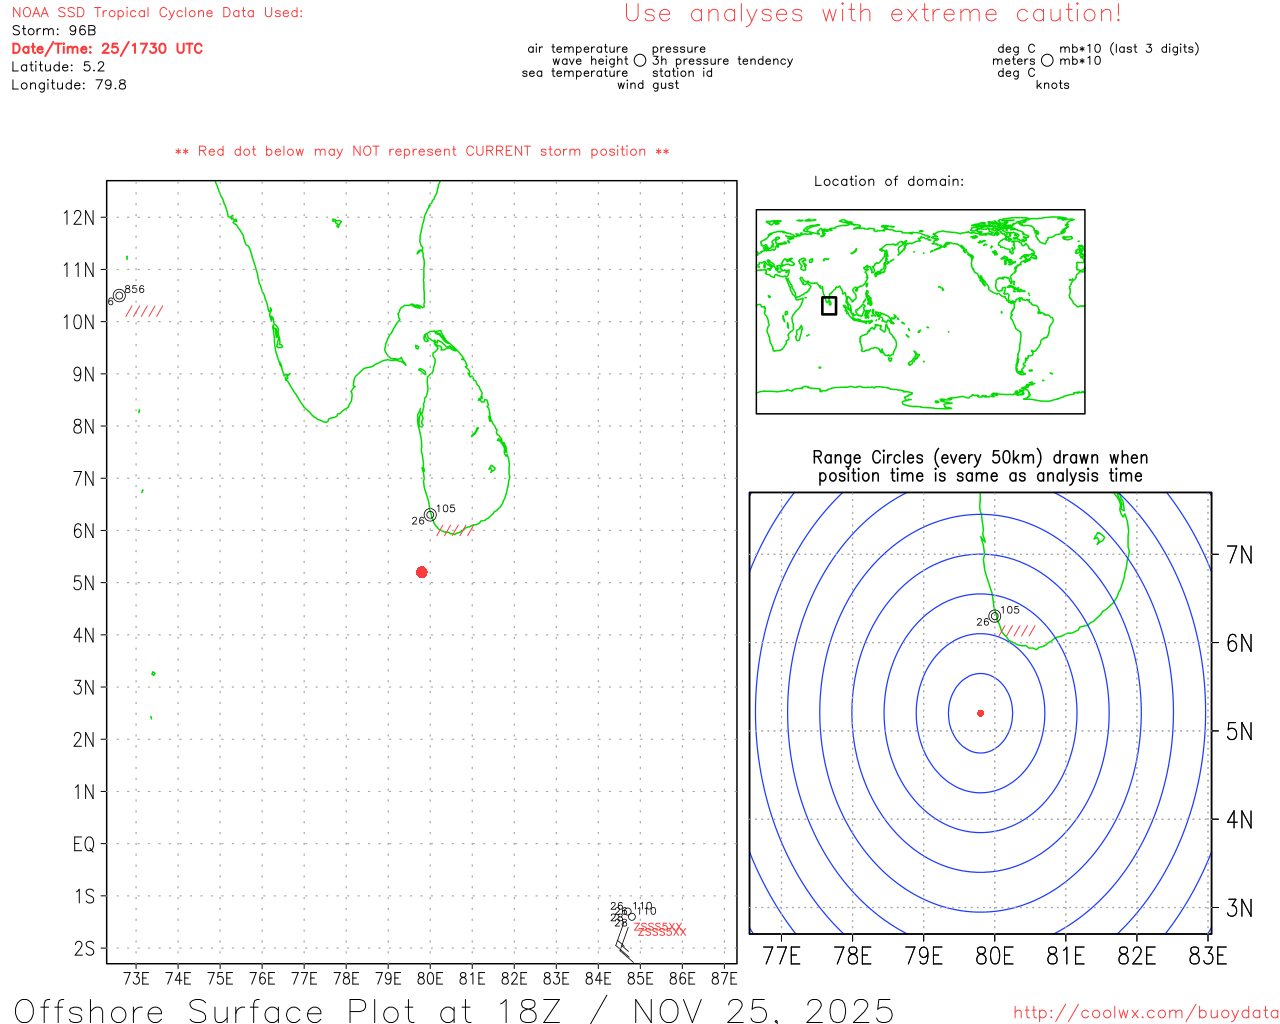Click the 'EQ' equator label on latitude axis
Image resolution: width=1280 pixels, height=1024 pixels.
point(84,845)
